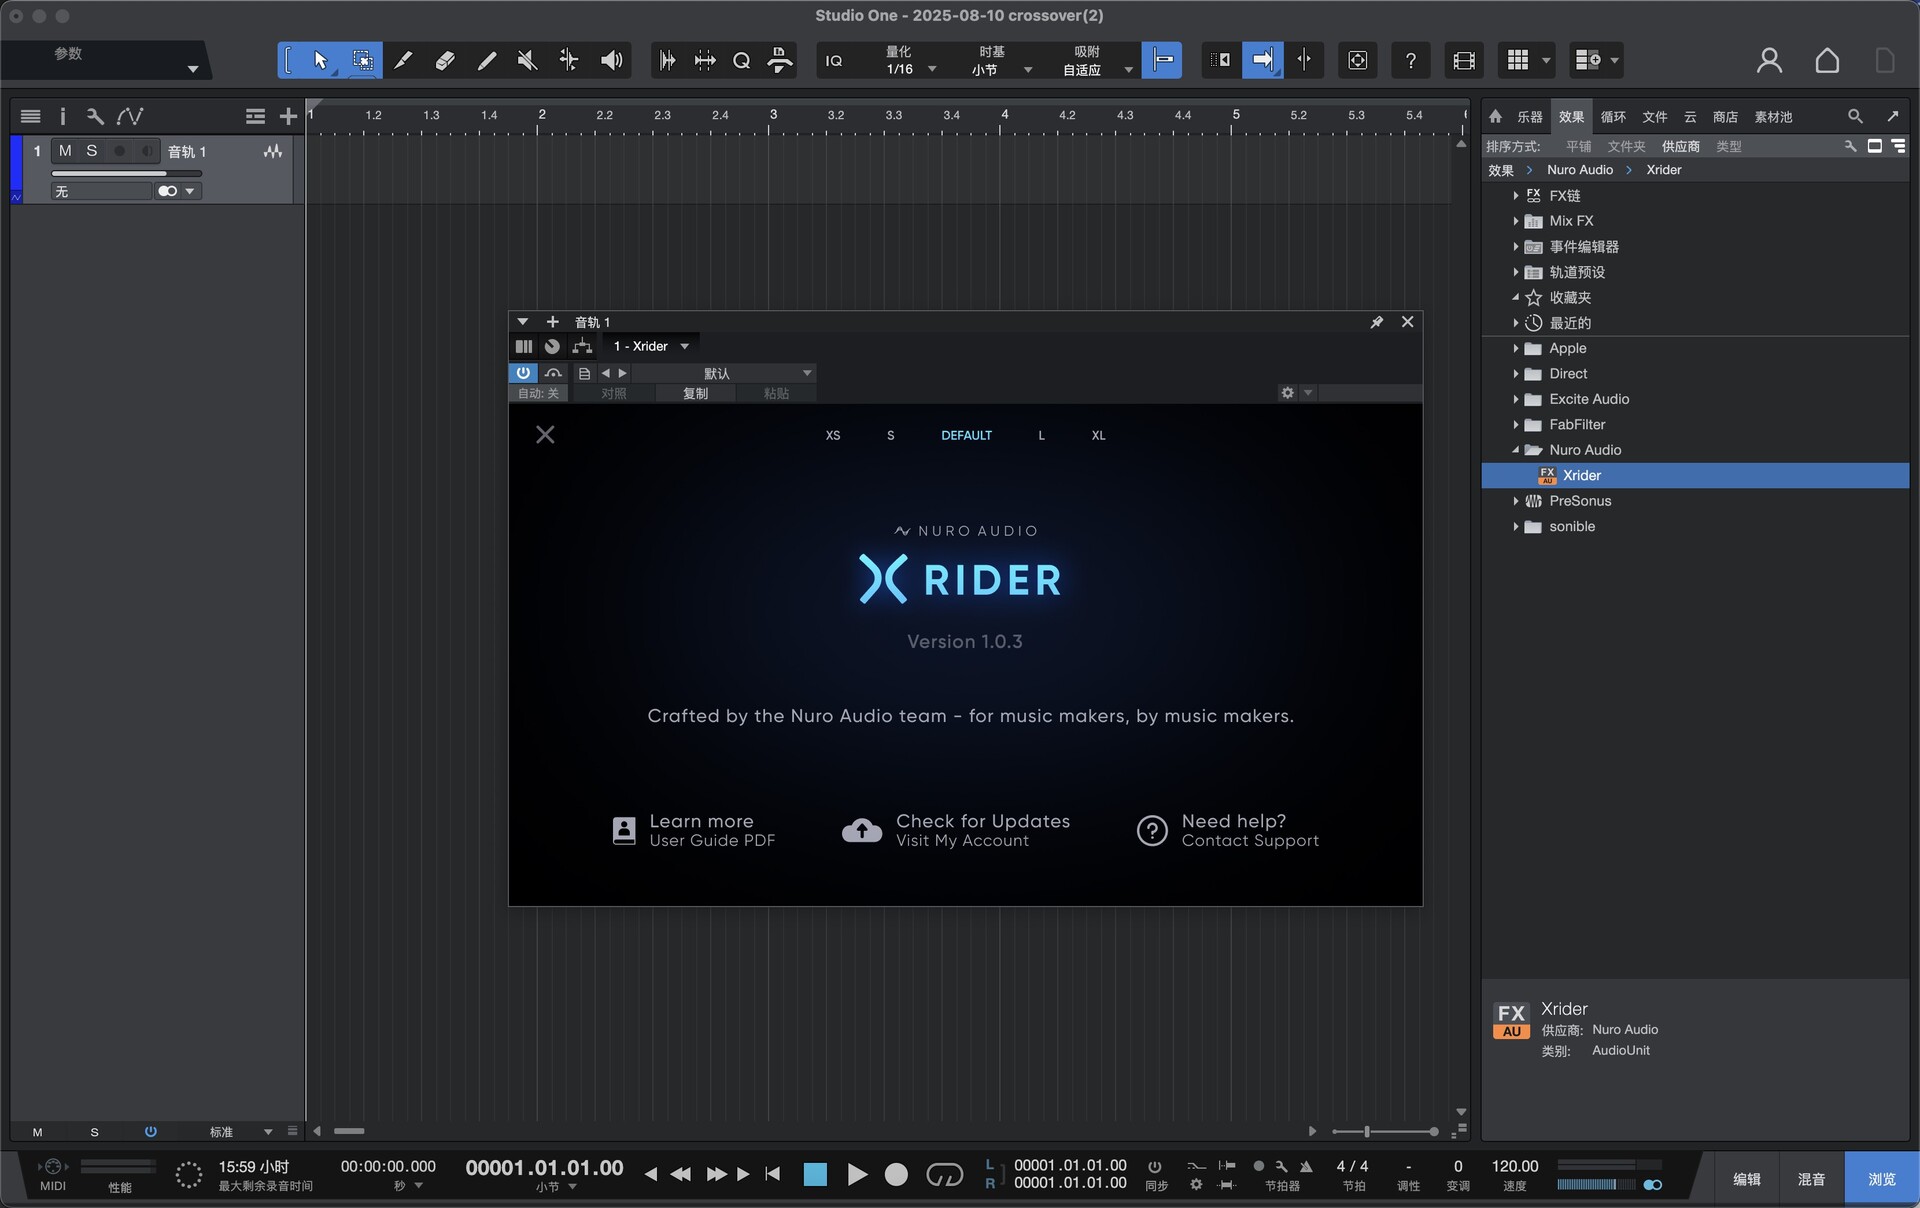Viewport: 1920px width, 1208px height.
Task: Open plugin routing icon beside 1 - Xrider
Action: [582, 346]
